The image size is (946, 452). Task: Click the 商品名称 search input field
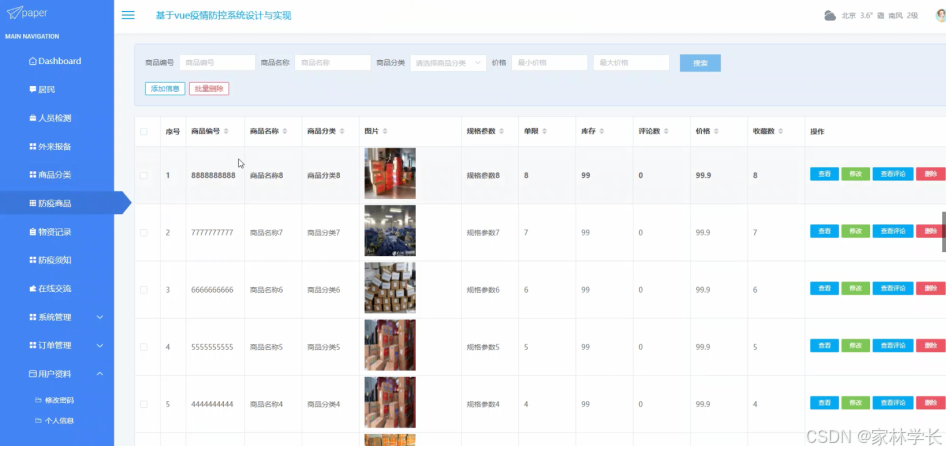coord(332,63)
